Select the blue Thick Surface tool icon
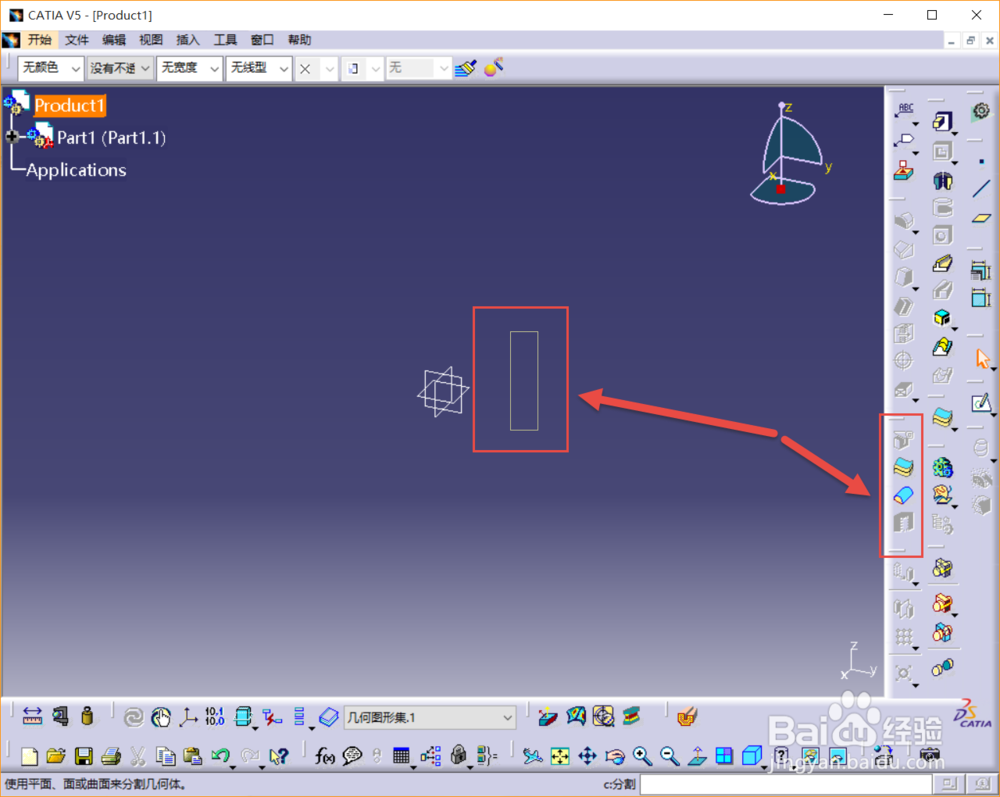1000x797 pixels. pos(903,495)
